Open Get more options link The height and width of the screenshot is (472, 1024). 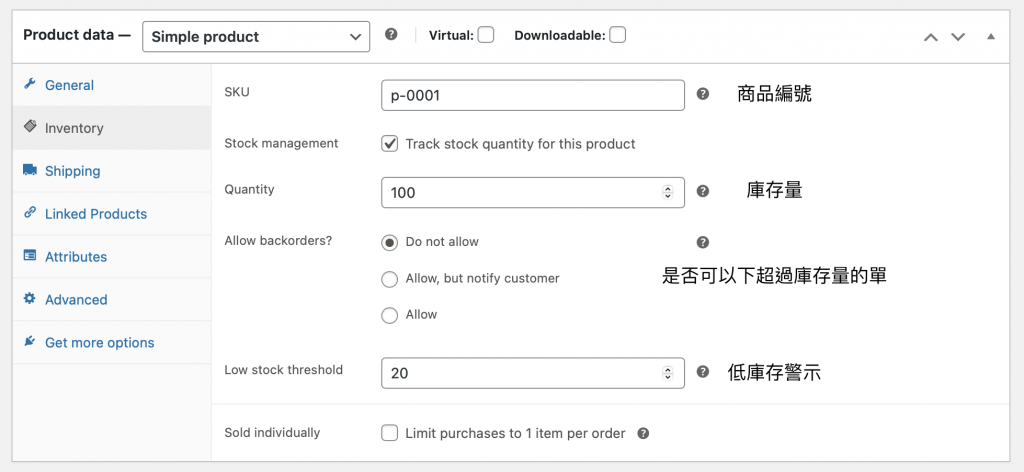point(99,343)
